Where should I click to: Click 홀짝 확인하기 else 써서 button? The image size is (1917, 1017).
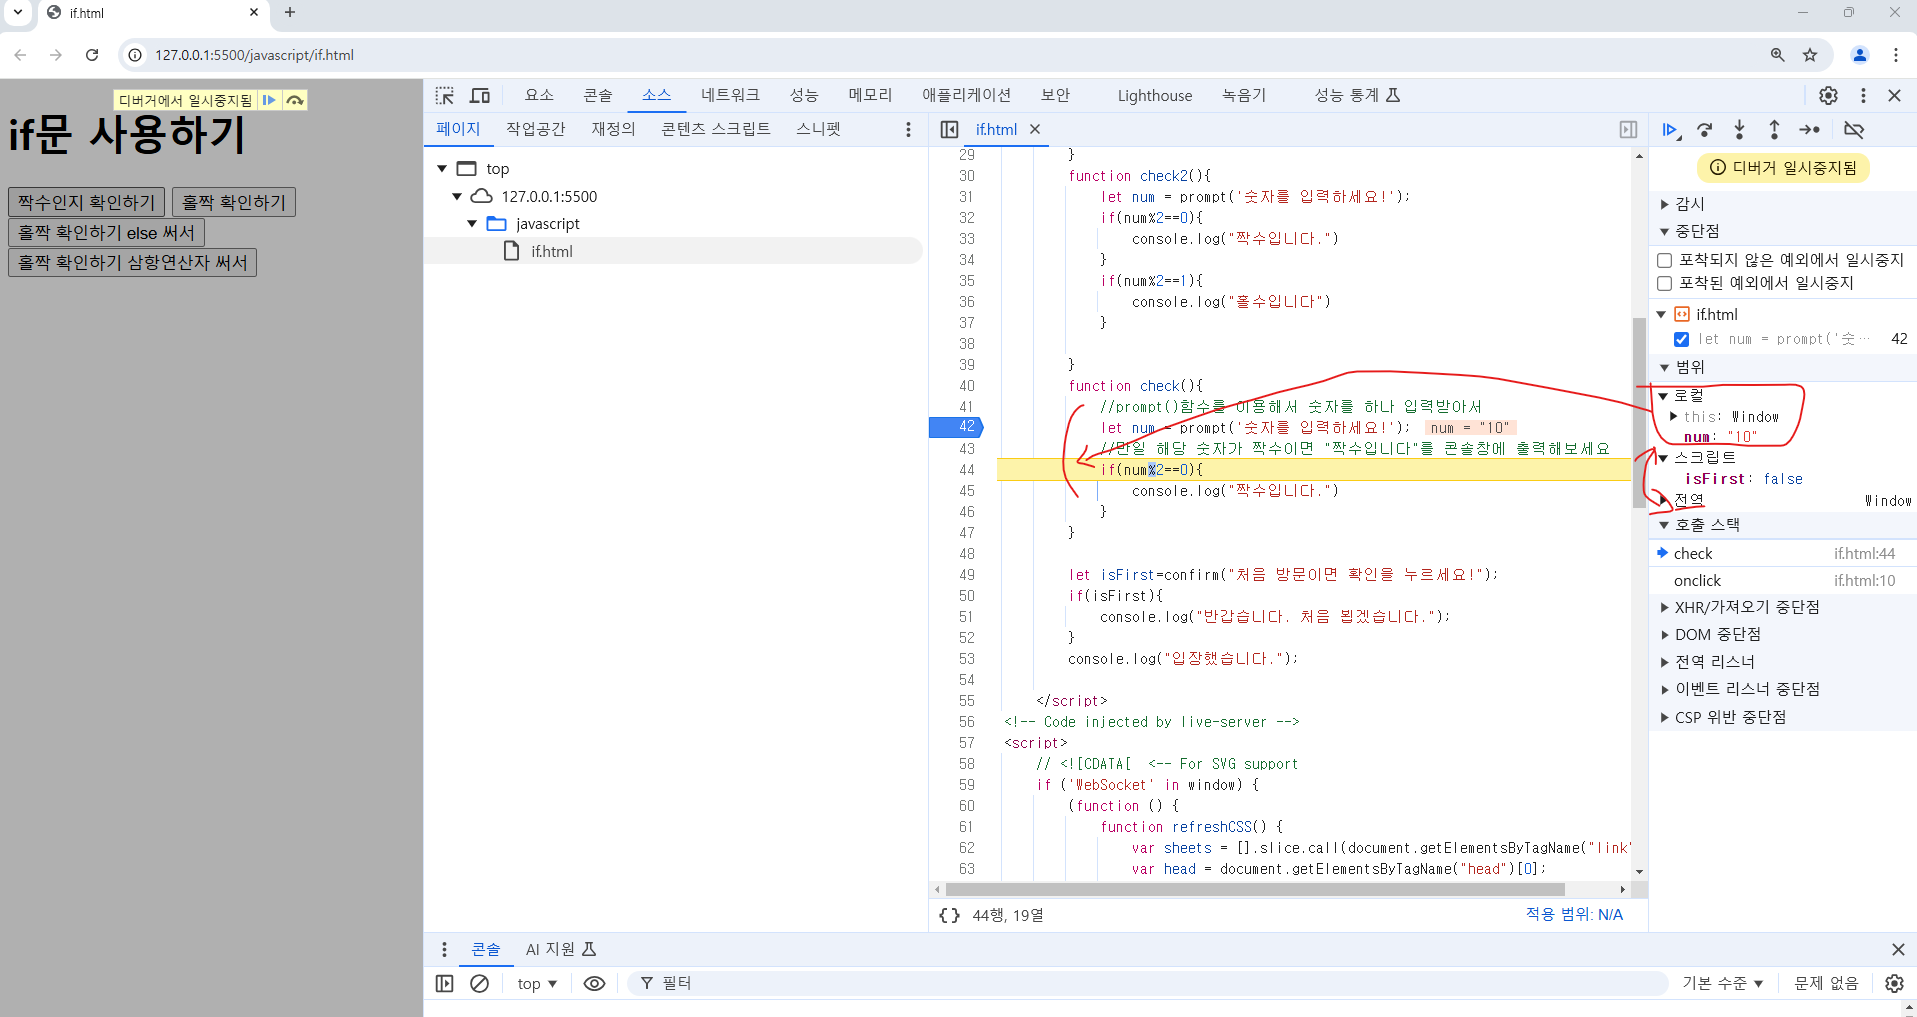[107, 232]
